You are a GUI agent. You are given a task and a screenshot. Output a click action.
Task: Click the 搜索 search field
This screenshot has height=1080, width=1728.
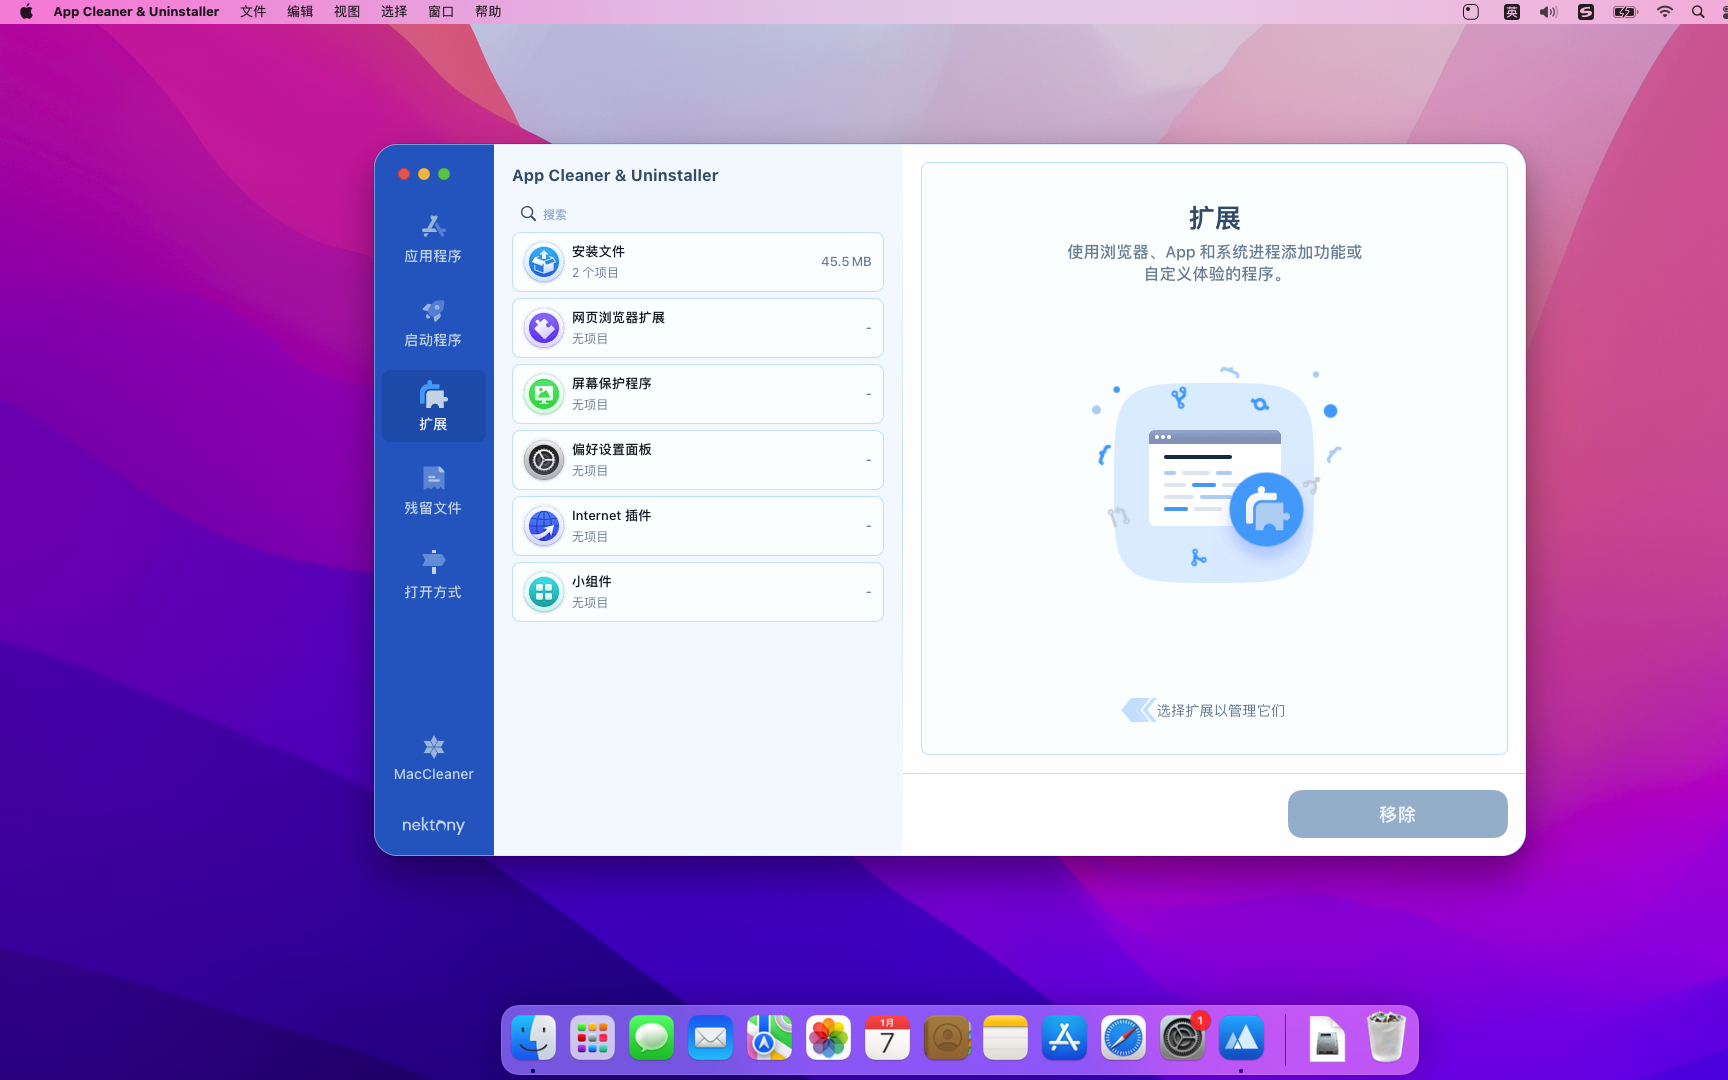pos(700,214)
